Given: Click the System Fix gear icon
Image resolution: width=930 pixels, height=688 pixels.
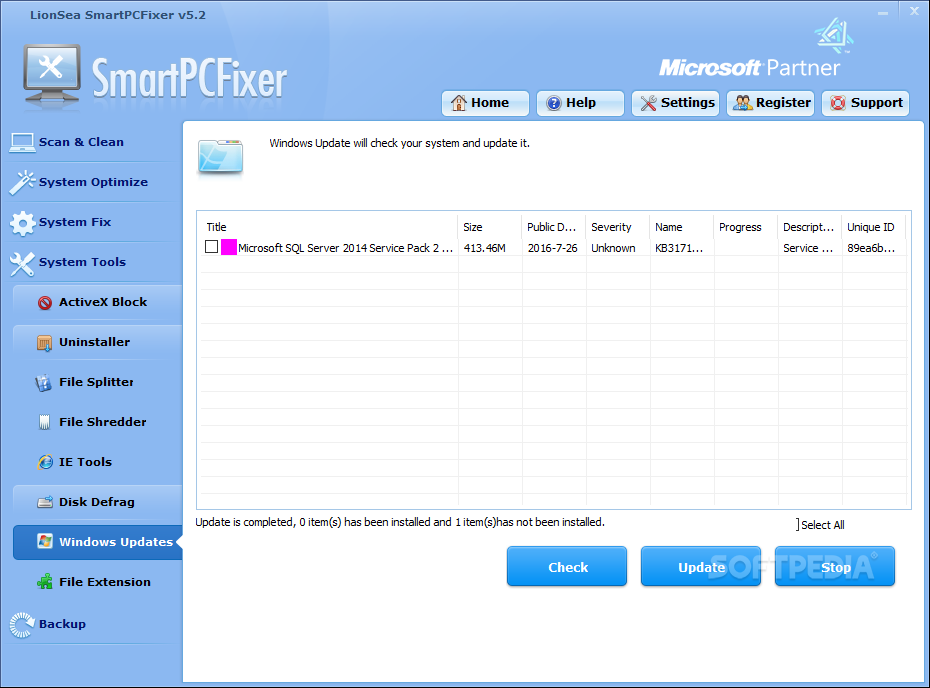Looking at the screenshot, I should [x=23, y=223].
